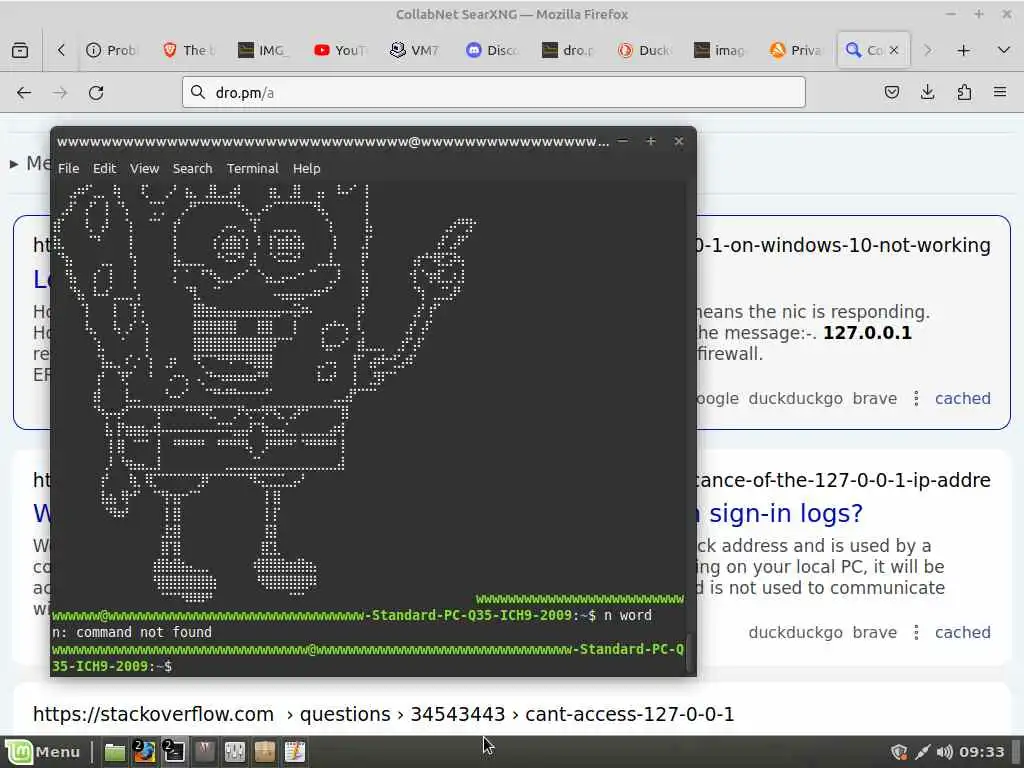This screenshot has width=1024, height=768.
Task: Open the Firefox hamburger application menu
Action: coord(1000,93)
